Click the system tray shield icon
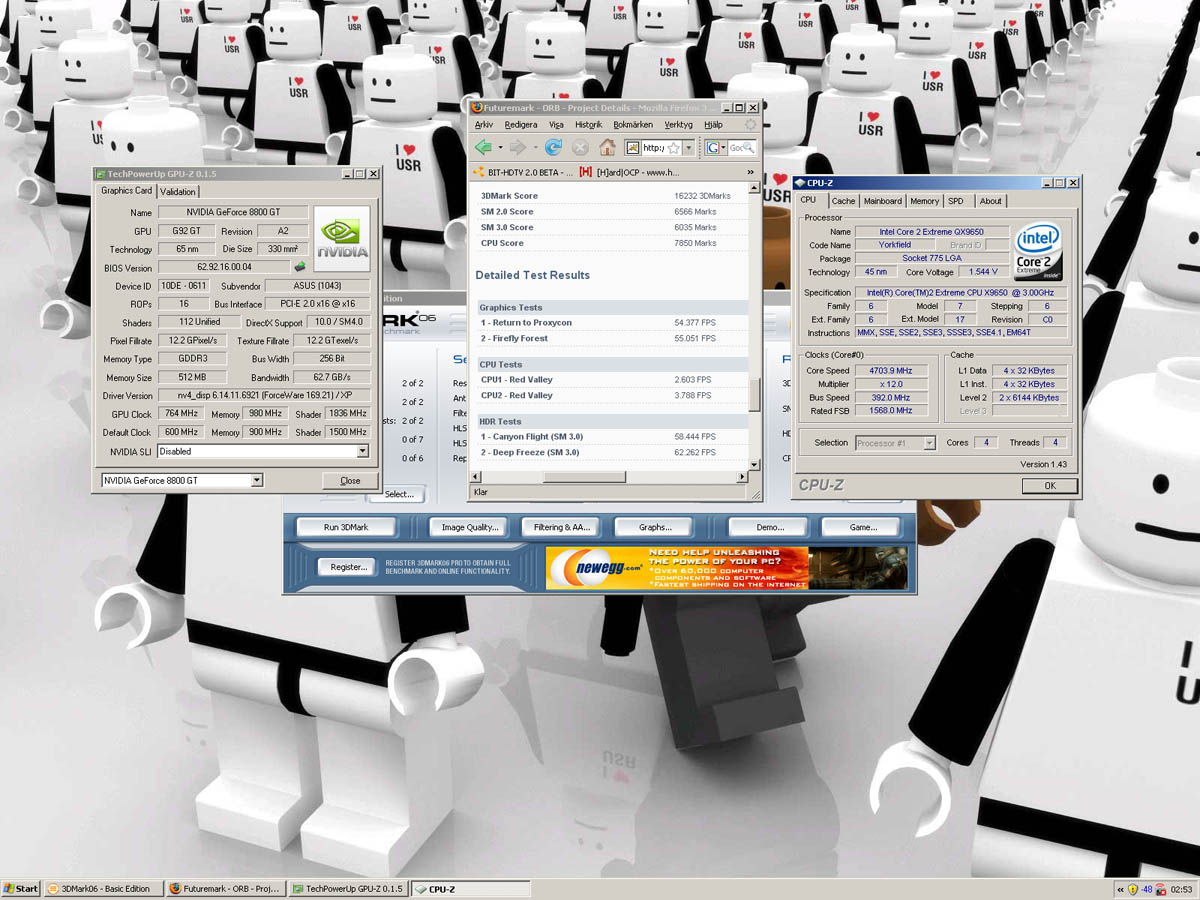Screen dimensions: 1200x900 pos(1133,889)
